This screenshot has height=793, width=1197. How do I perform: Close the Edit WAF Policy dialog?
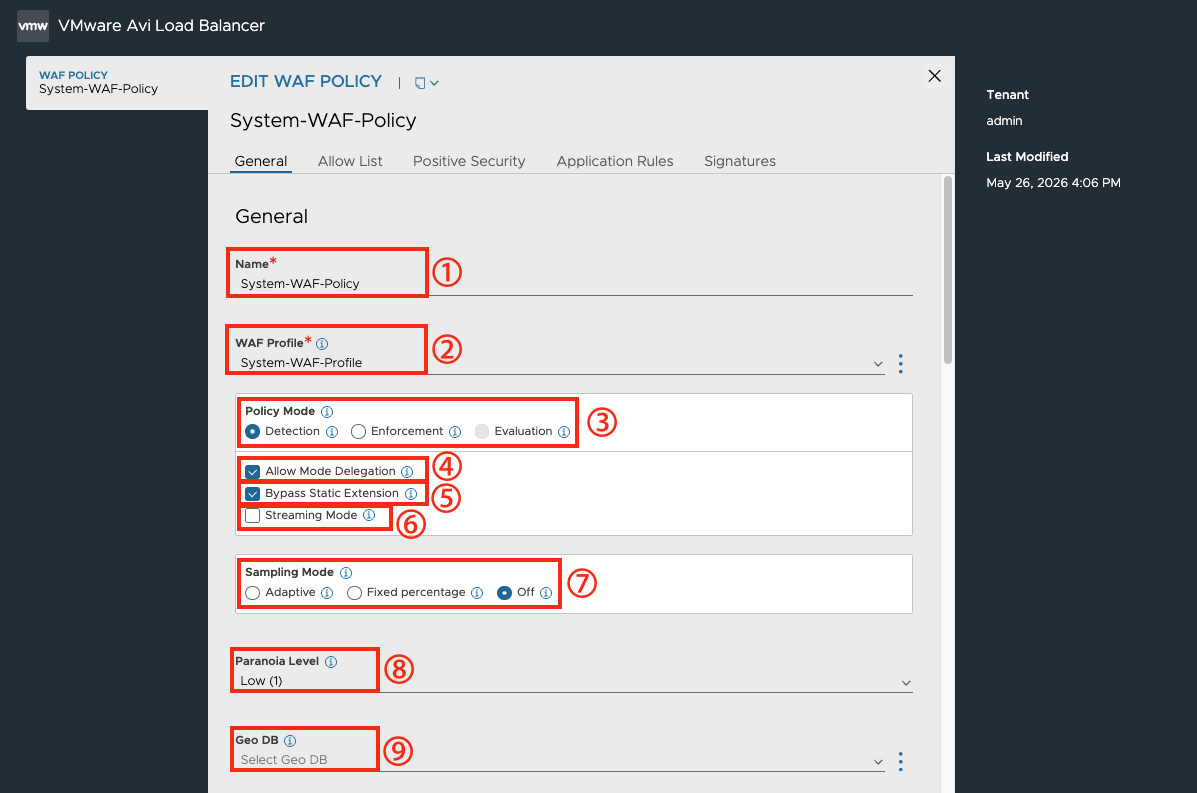click(934, 76)
